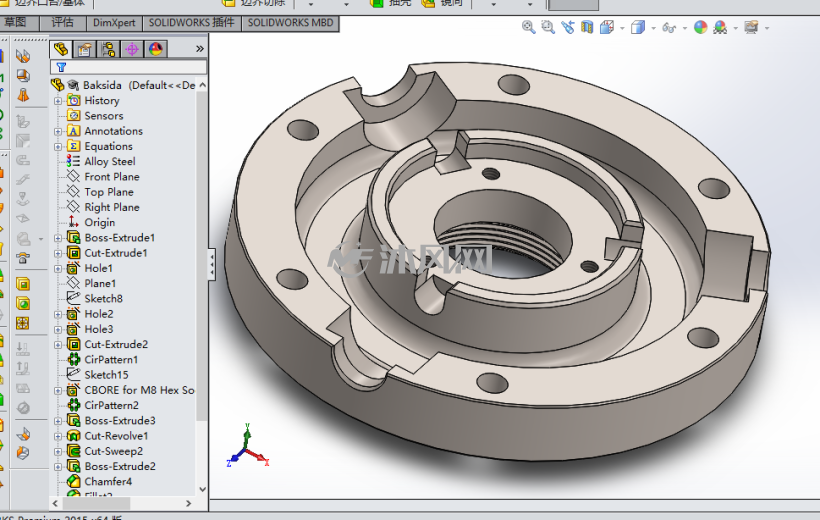
Task: Click the feature tree filter field
Action: click(129, 67)
